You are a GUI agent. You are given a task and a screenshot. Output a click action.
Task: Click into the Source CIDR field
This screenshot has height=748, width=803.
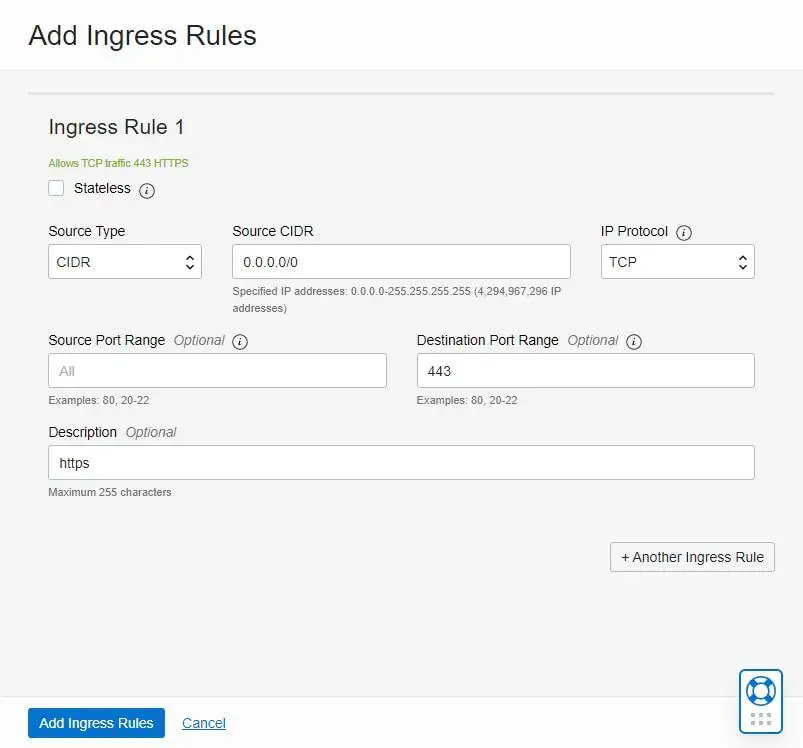(402, 262)
